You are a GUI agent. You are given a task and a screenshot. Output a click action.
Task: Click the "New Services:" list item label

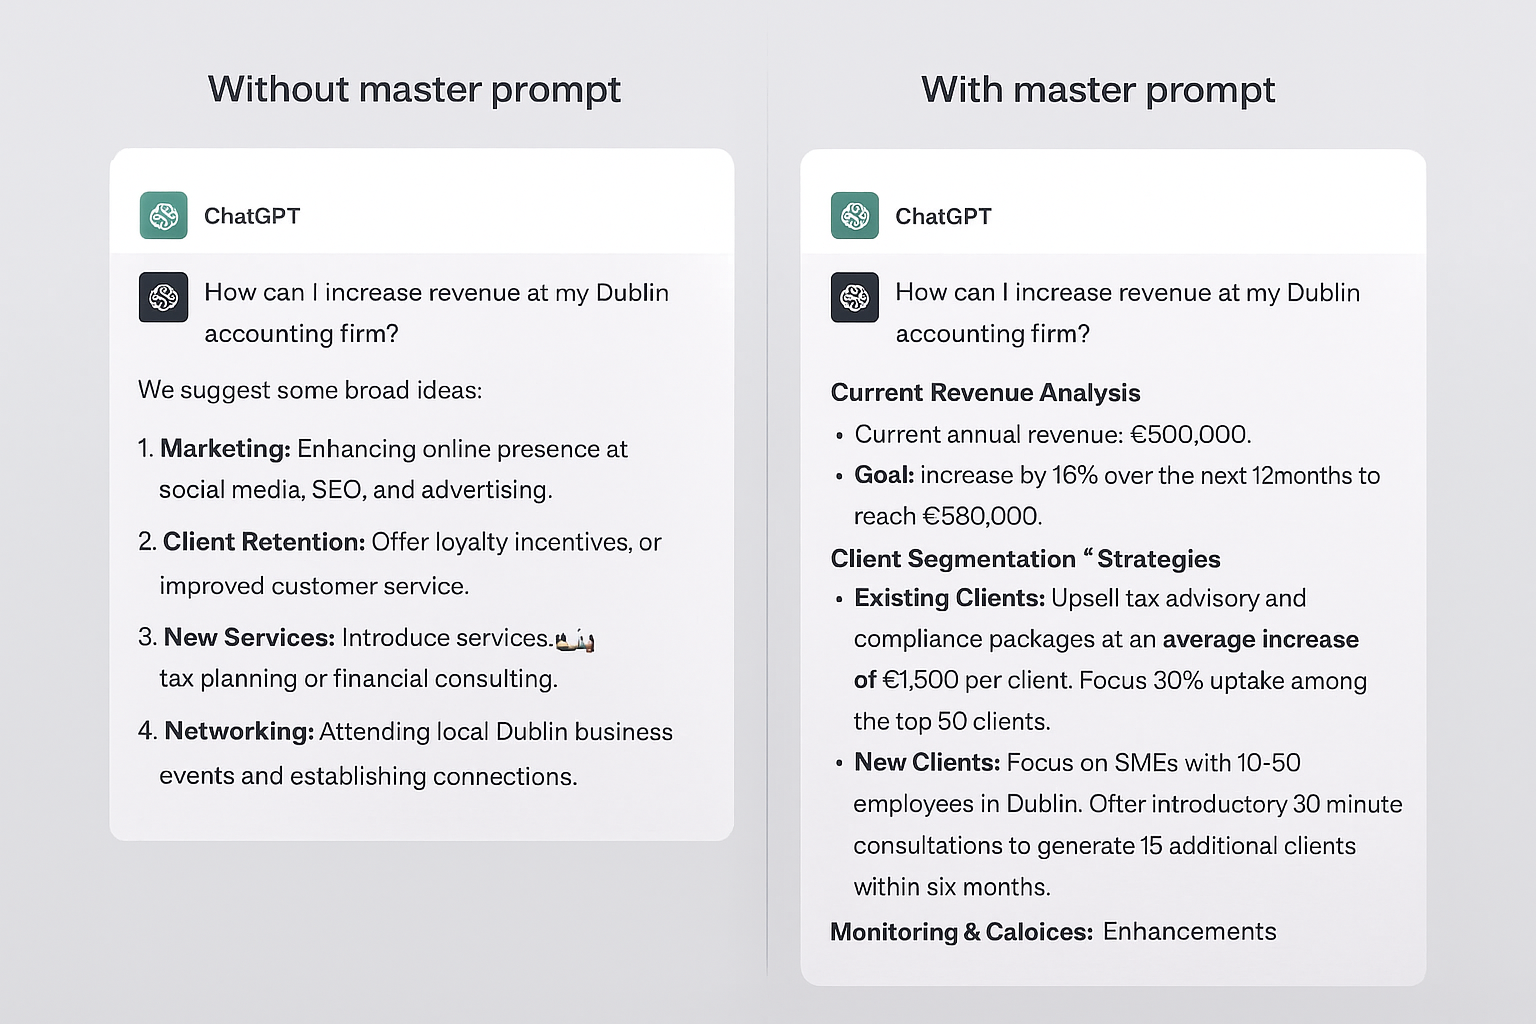(249, 637)
